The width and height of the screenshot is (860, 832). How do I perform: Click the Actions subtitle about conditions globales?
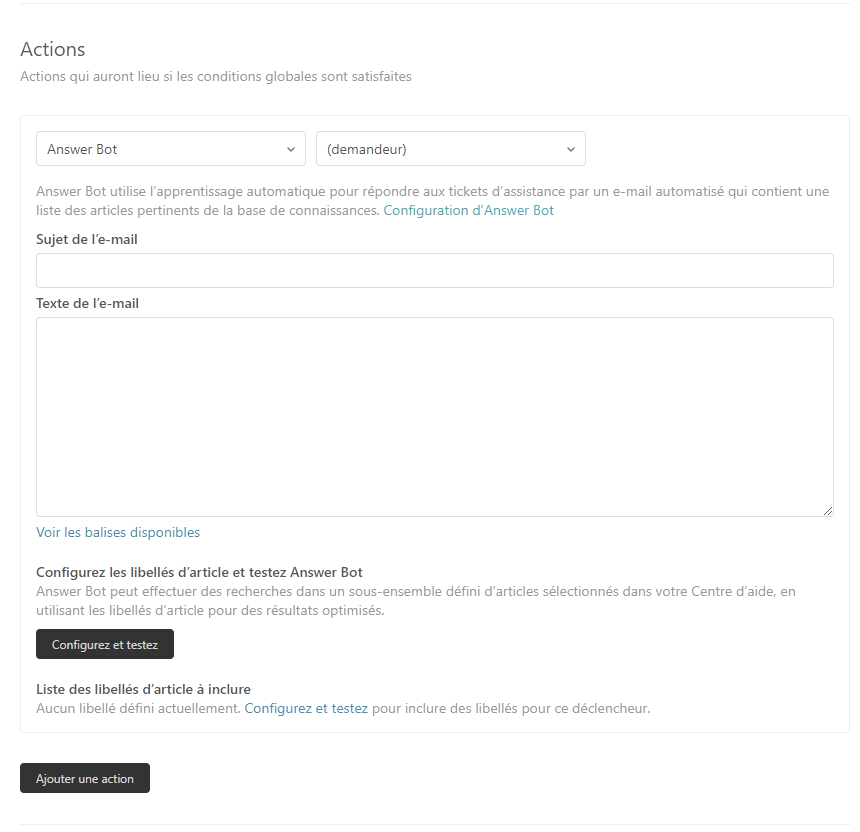(215, 76)
